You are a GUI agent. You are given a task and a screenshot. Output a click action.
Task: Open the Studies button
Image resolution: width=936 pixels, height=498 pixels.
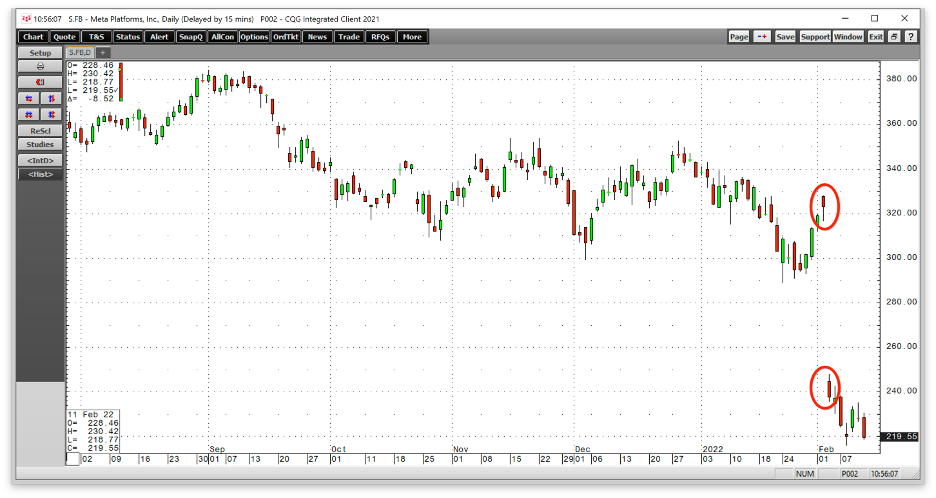point(40,145)
